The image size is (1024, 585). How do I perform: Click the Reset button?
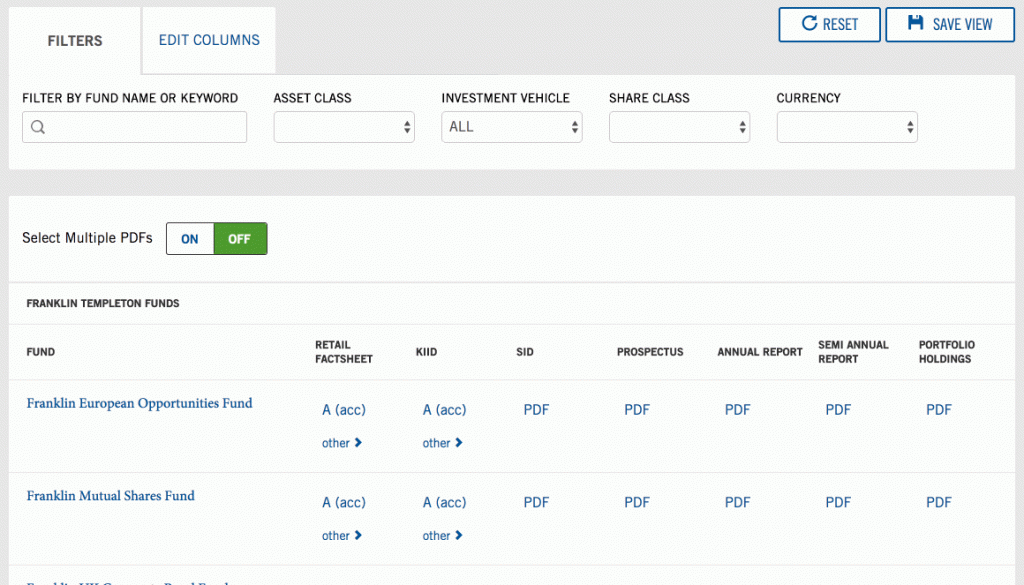[829, 25]
